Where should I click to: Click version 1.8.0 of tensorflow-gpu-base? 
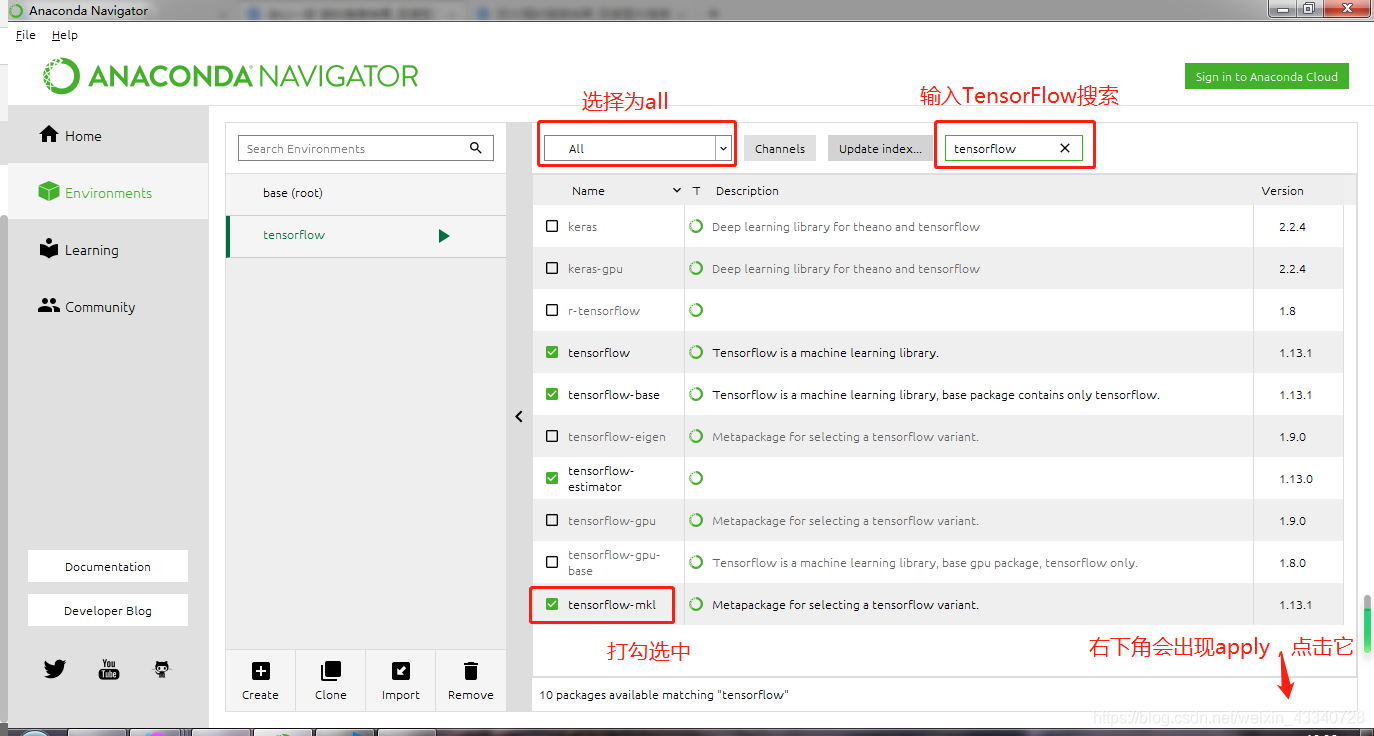1292,562
